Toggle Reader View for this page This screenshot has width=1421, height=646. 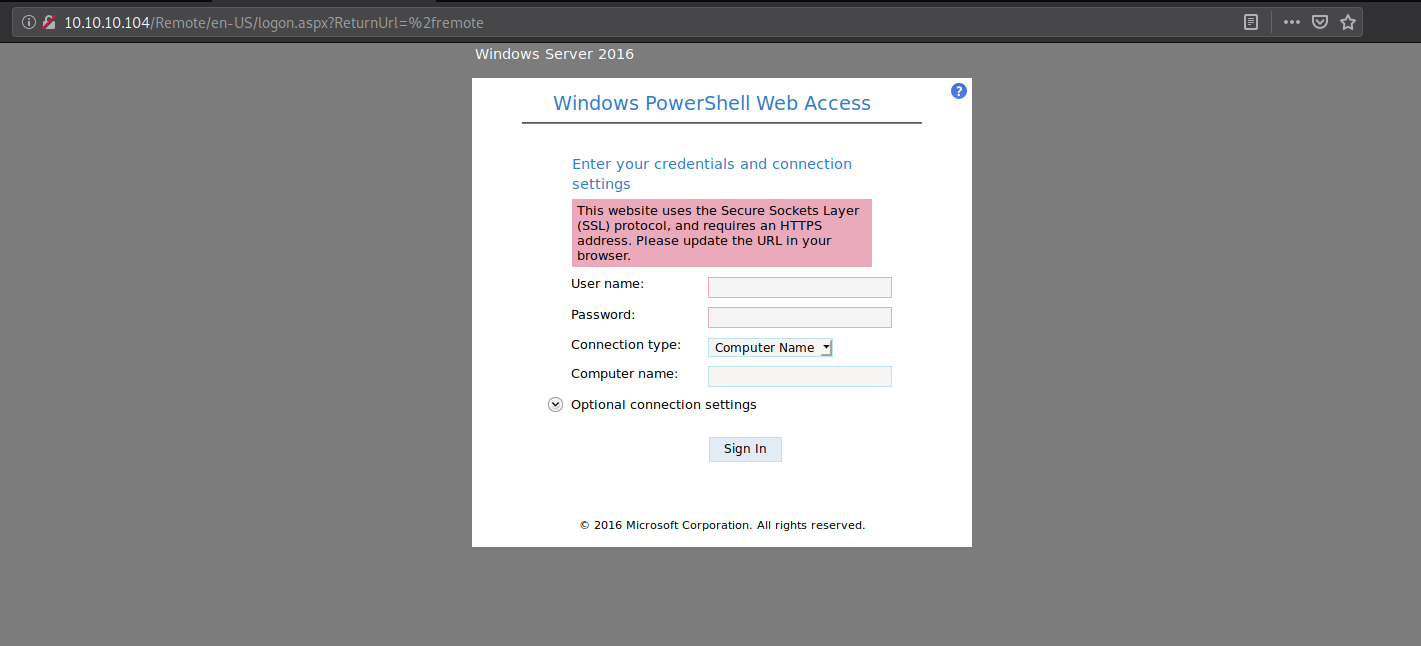[1251, 22]
